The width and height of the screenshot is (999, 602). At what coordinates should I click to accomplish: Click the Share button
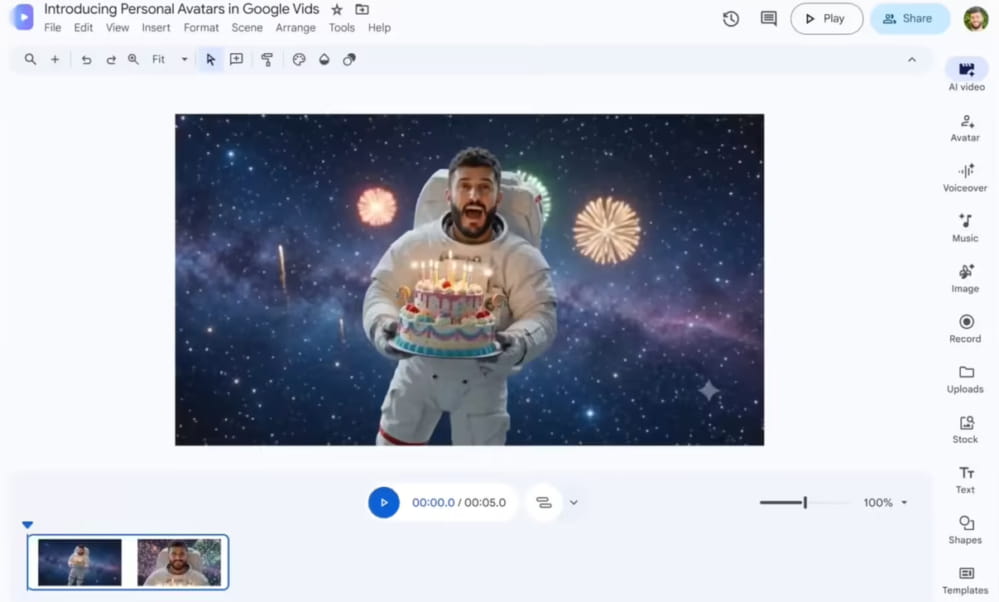909,18
